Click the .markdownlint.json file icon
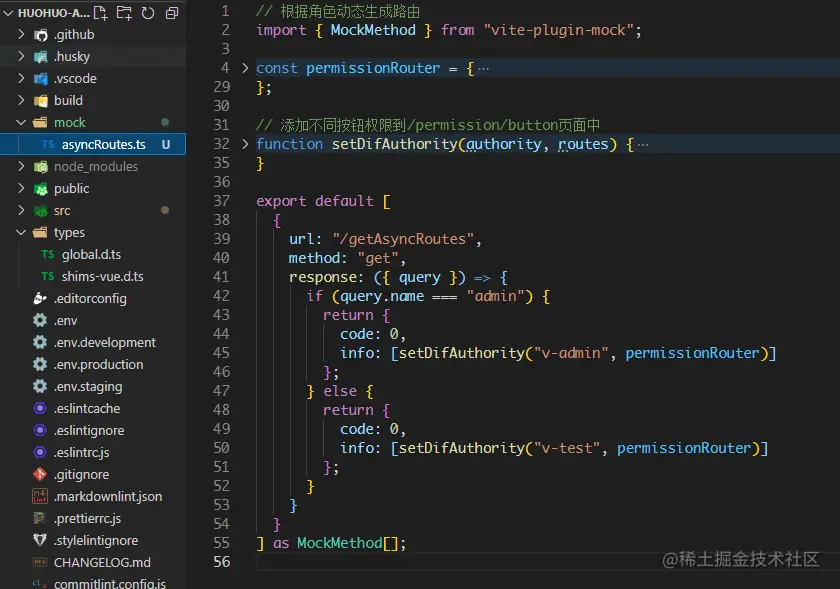This screenshot has width=840, height=589. [40, 496]
